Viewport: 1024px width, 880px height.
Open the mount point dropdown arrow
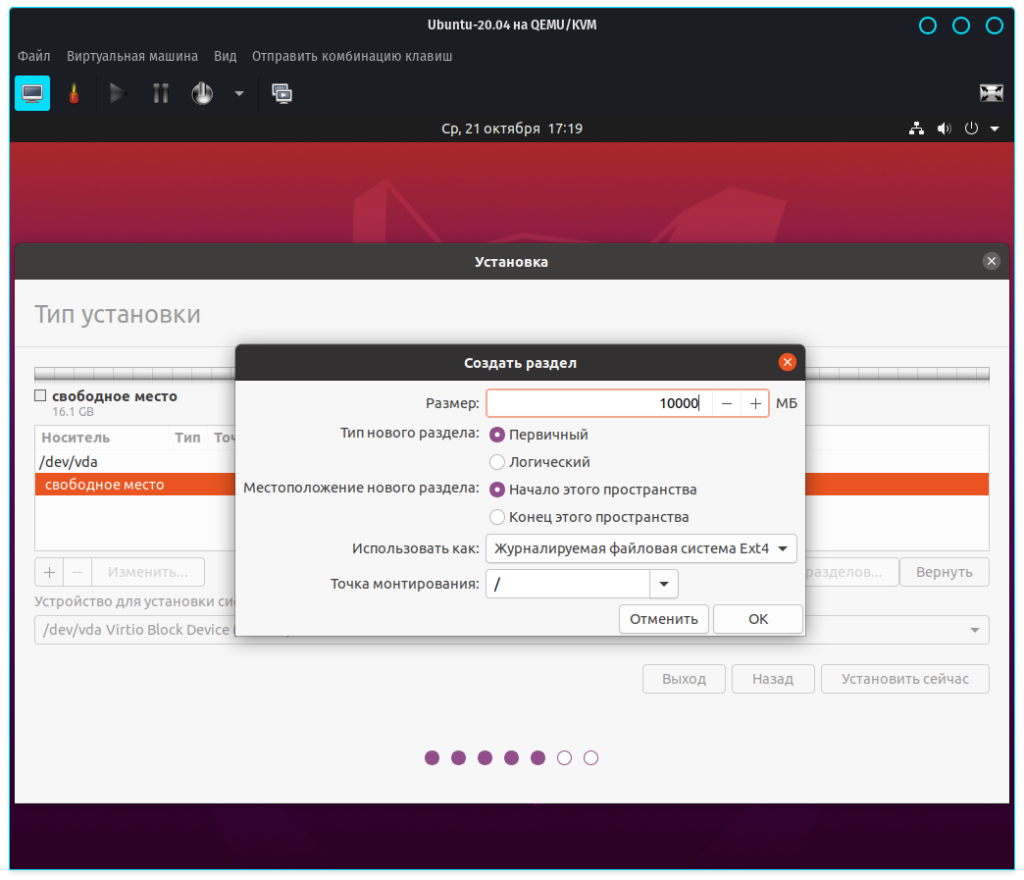[x=664, y=584]
